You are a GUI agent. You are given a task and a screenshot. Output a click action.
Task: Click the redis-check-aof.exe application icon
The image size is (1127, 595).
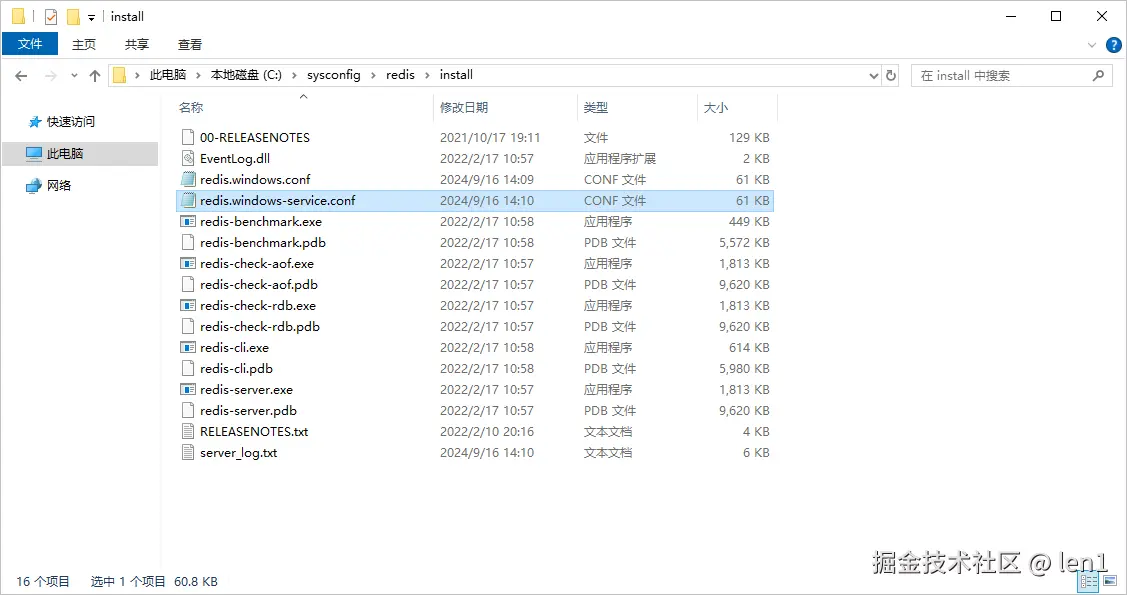point(188,263)
